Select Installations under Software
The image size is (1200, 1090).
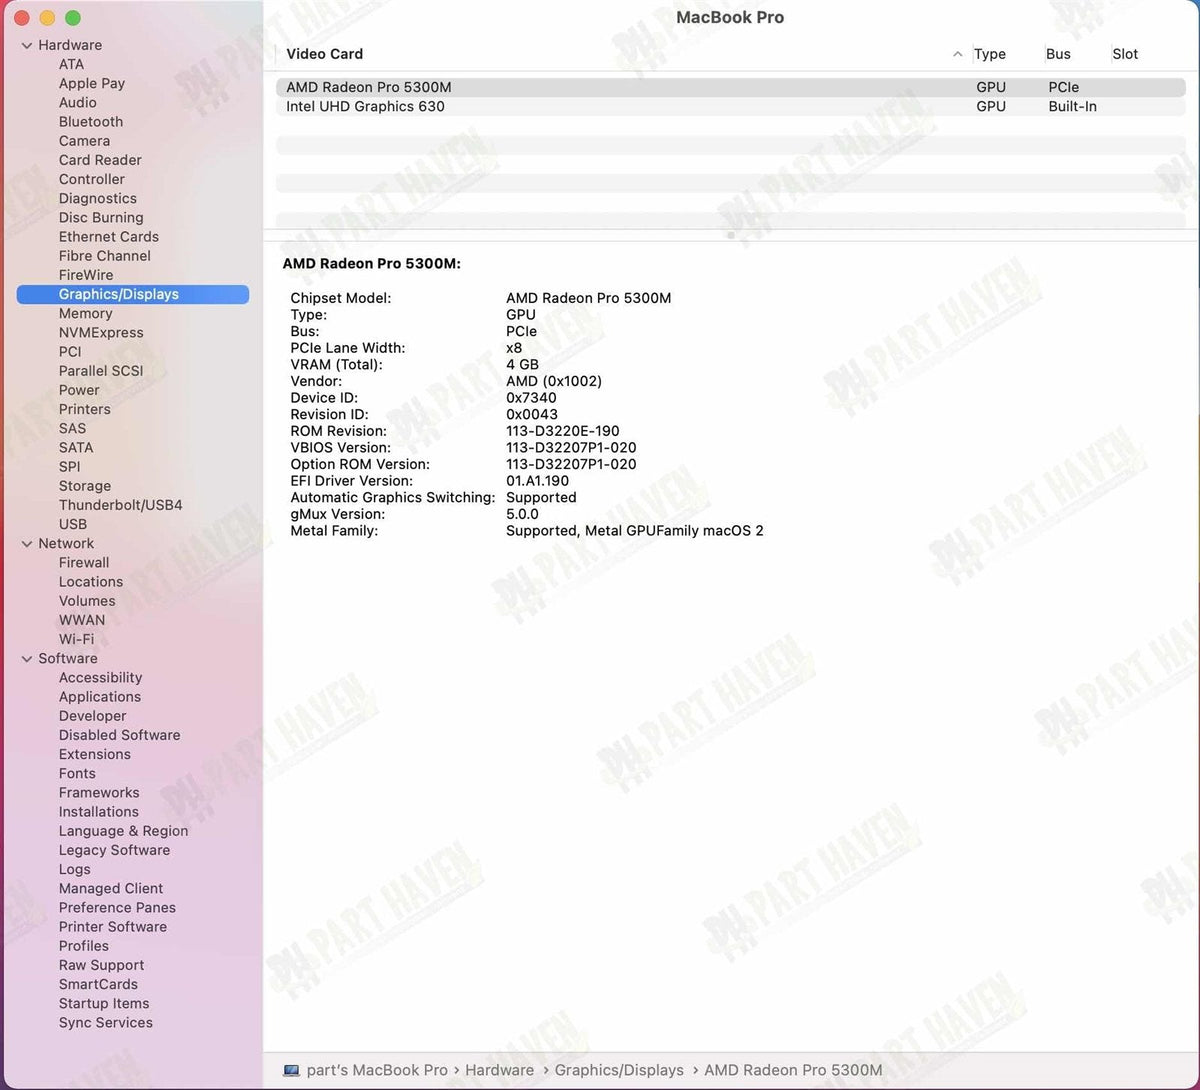(99, 812)
